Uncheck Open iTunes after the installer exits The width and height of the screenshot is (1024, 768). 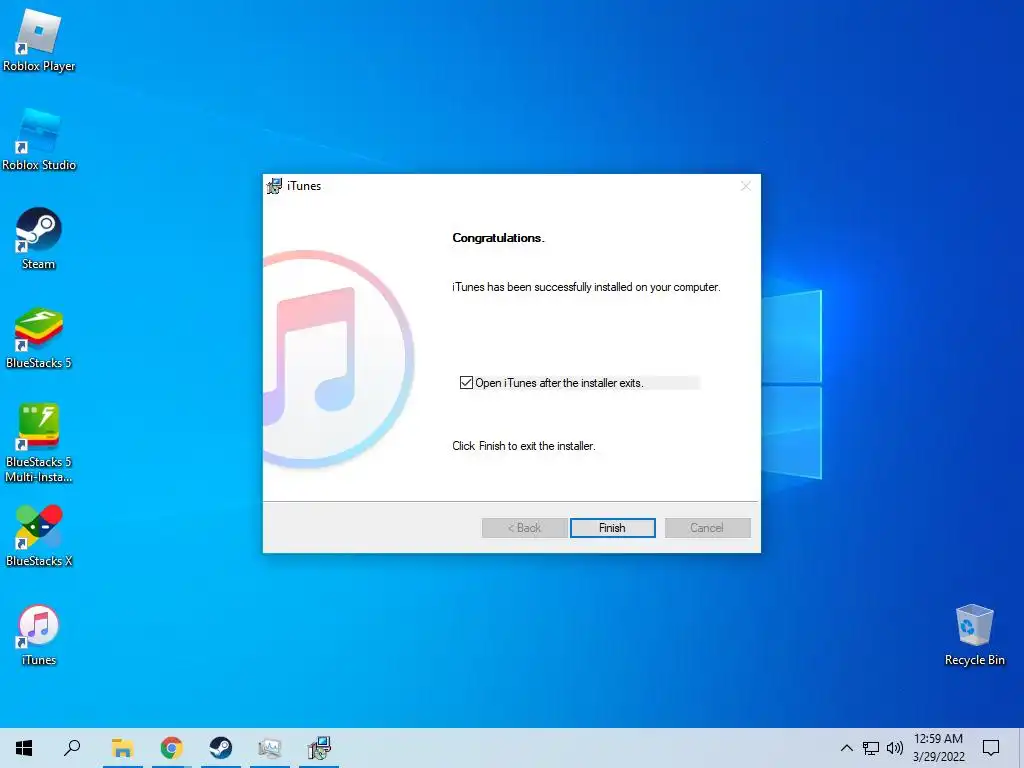(x=466, y=383)
